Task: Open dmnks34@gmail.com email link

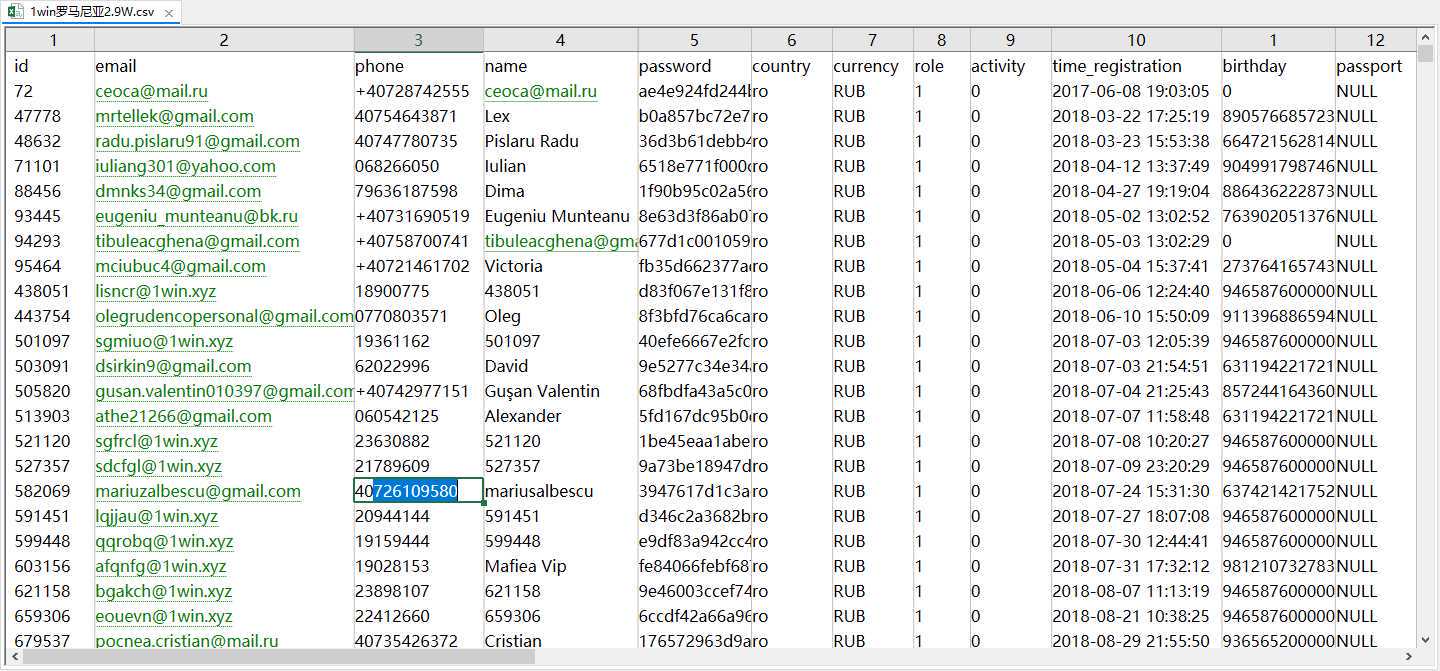Action: pos(178,191)
